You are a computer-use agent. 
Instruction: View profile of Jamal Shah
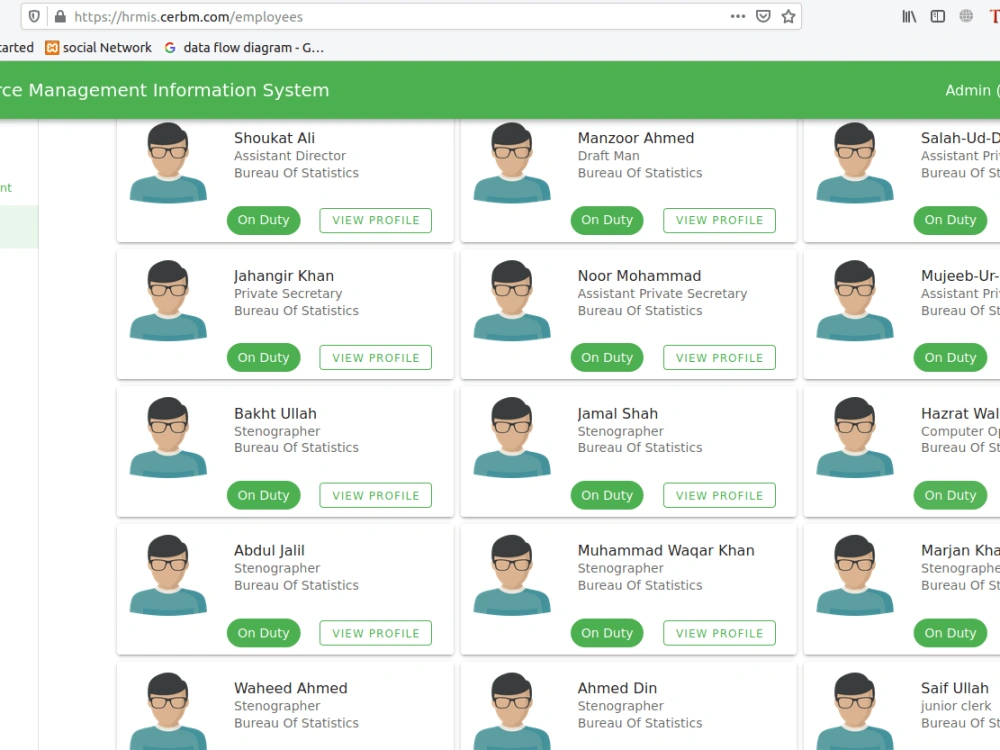click(719, 496)
